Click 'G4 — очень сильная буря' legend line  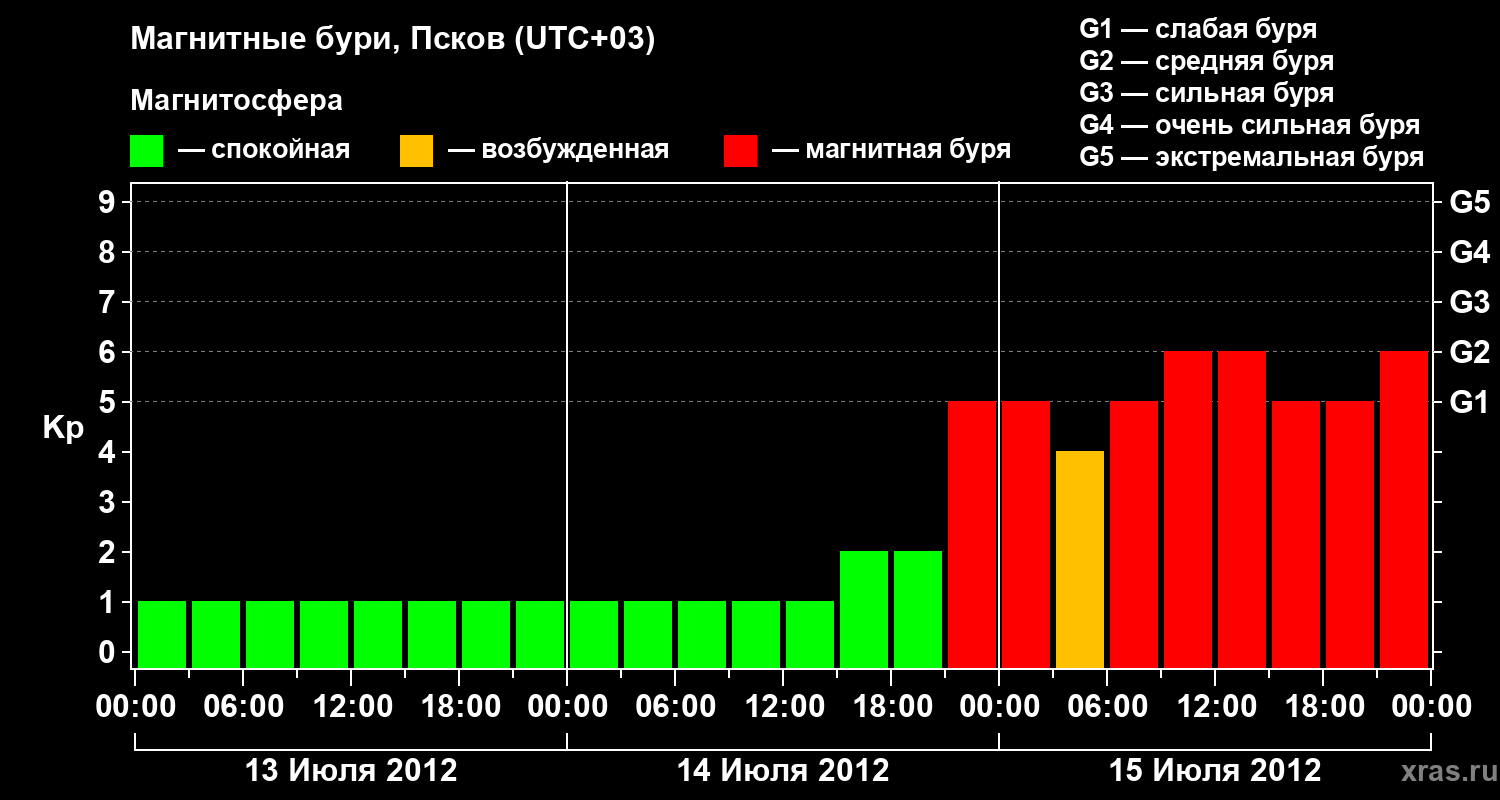(x=1250, y=125)
